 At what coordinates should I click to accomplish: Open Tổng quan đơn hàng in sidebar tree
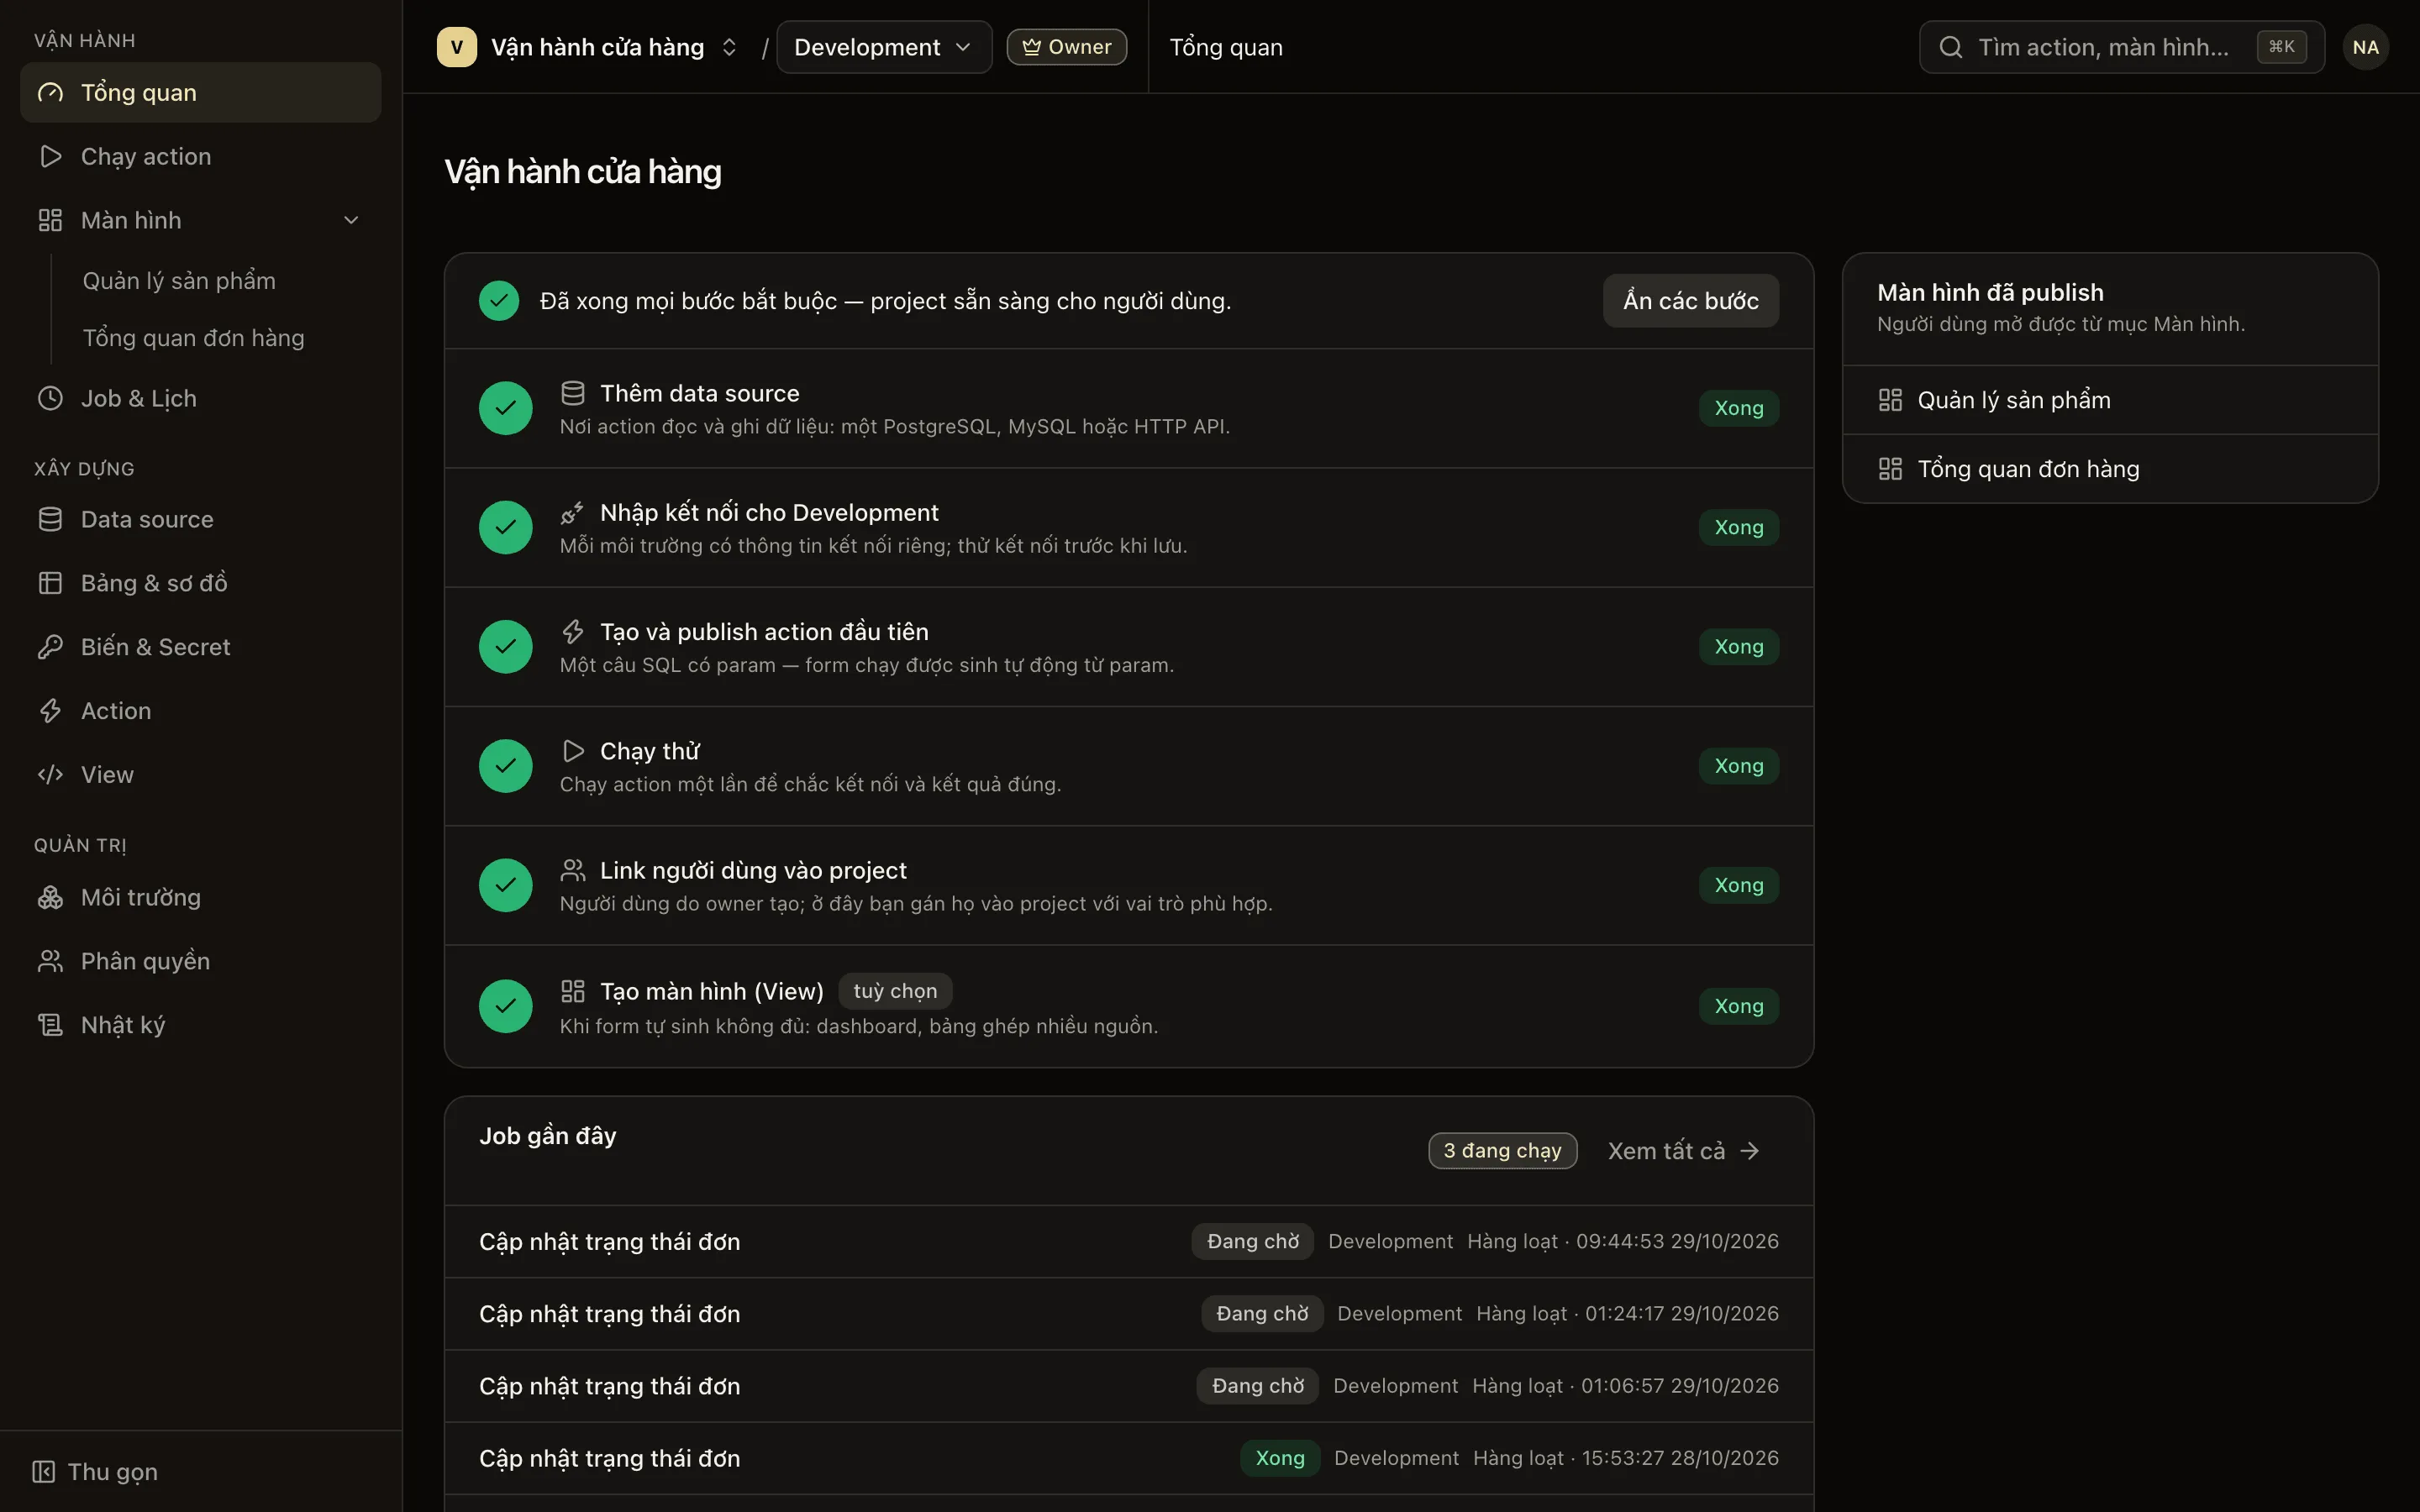point(193,338)
